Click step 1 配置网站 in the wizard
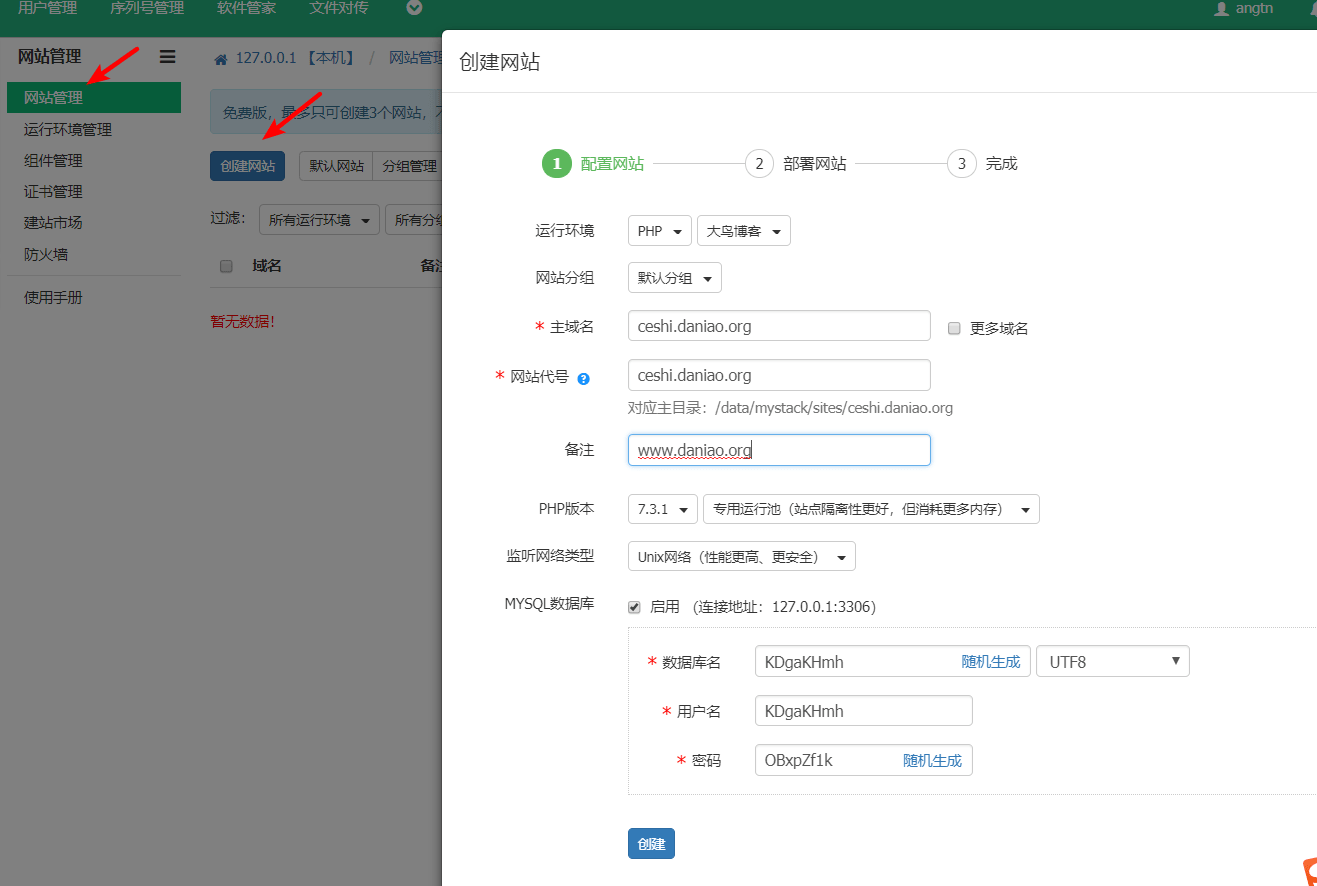The height and width of the screenshot is (886, 1317). point(593,163)
